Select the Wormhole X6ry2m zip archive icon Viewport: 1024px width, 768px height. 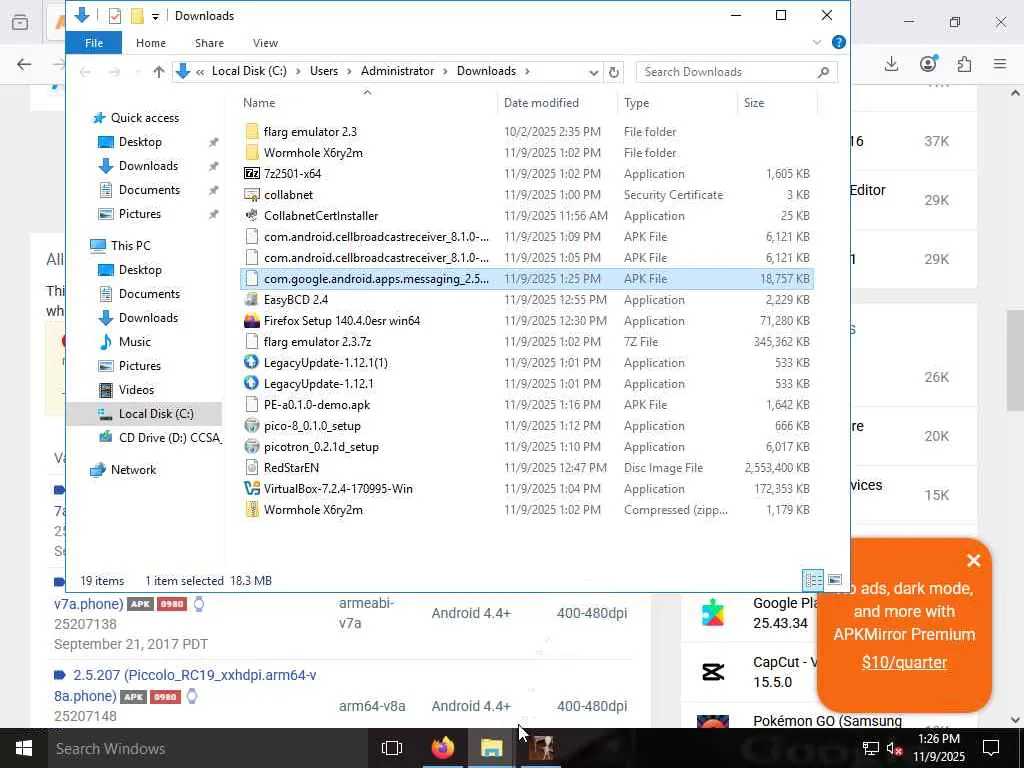click(x=251, y=509)
